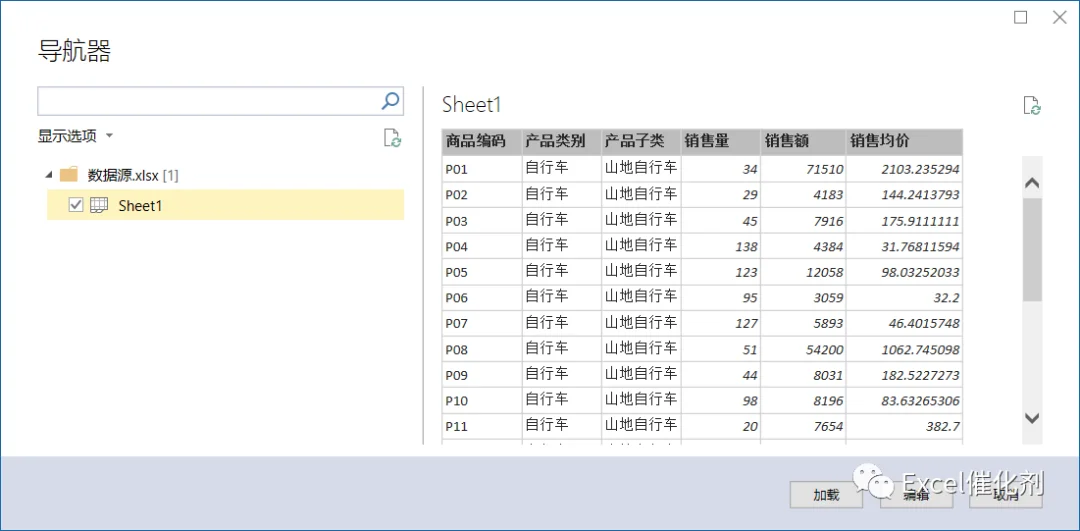Image resolution: width=1080 pixels, height=531 pixels.
Task: Open the 显示选项 dropdown
Action: pyautogui.click(x=75, y=136)
